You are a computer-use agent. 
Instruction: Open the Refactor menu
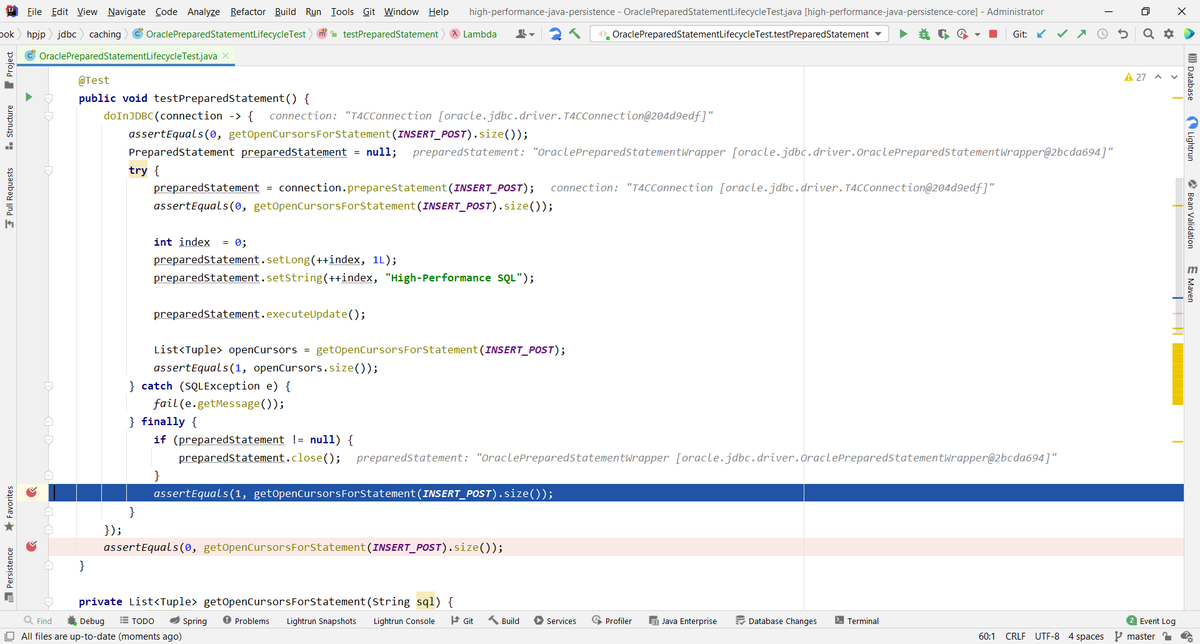248,11
